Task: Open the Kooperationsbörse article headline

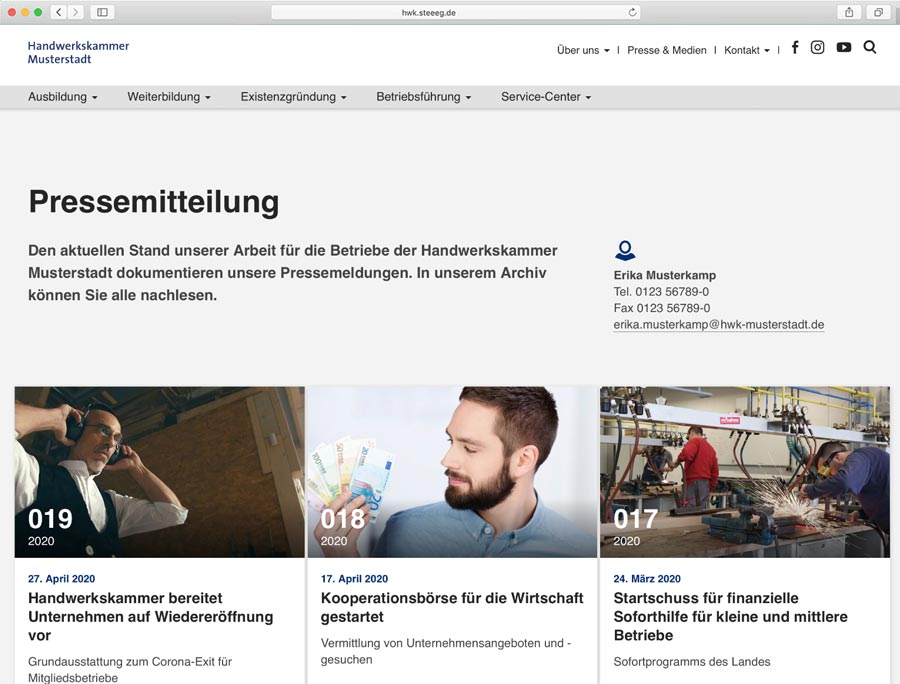Action: tap(452, 607)
